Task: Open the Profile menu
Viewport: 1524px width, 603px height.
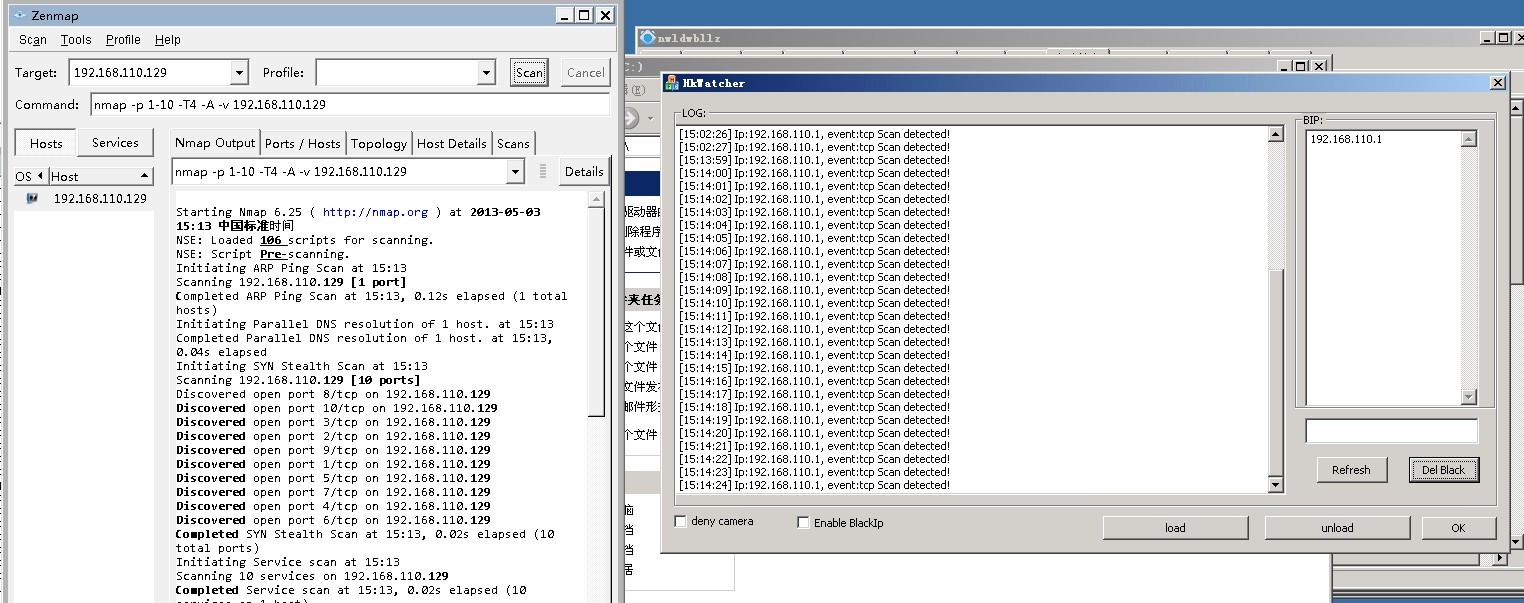Action: pos(123,40)
